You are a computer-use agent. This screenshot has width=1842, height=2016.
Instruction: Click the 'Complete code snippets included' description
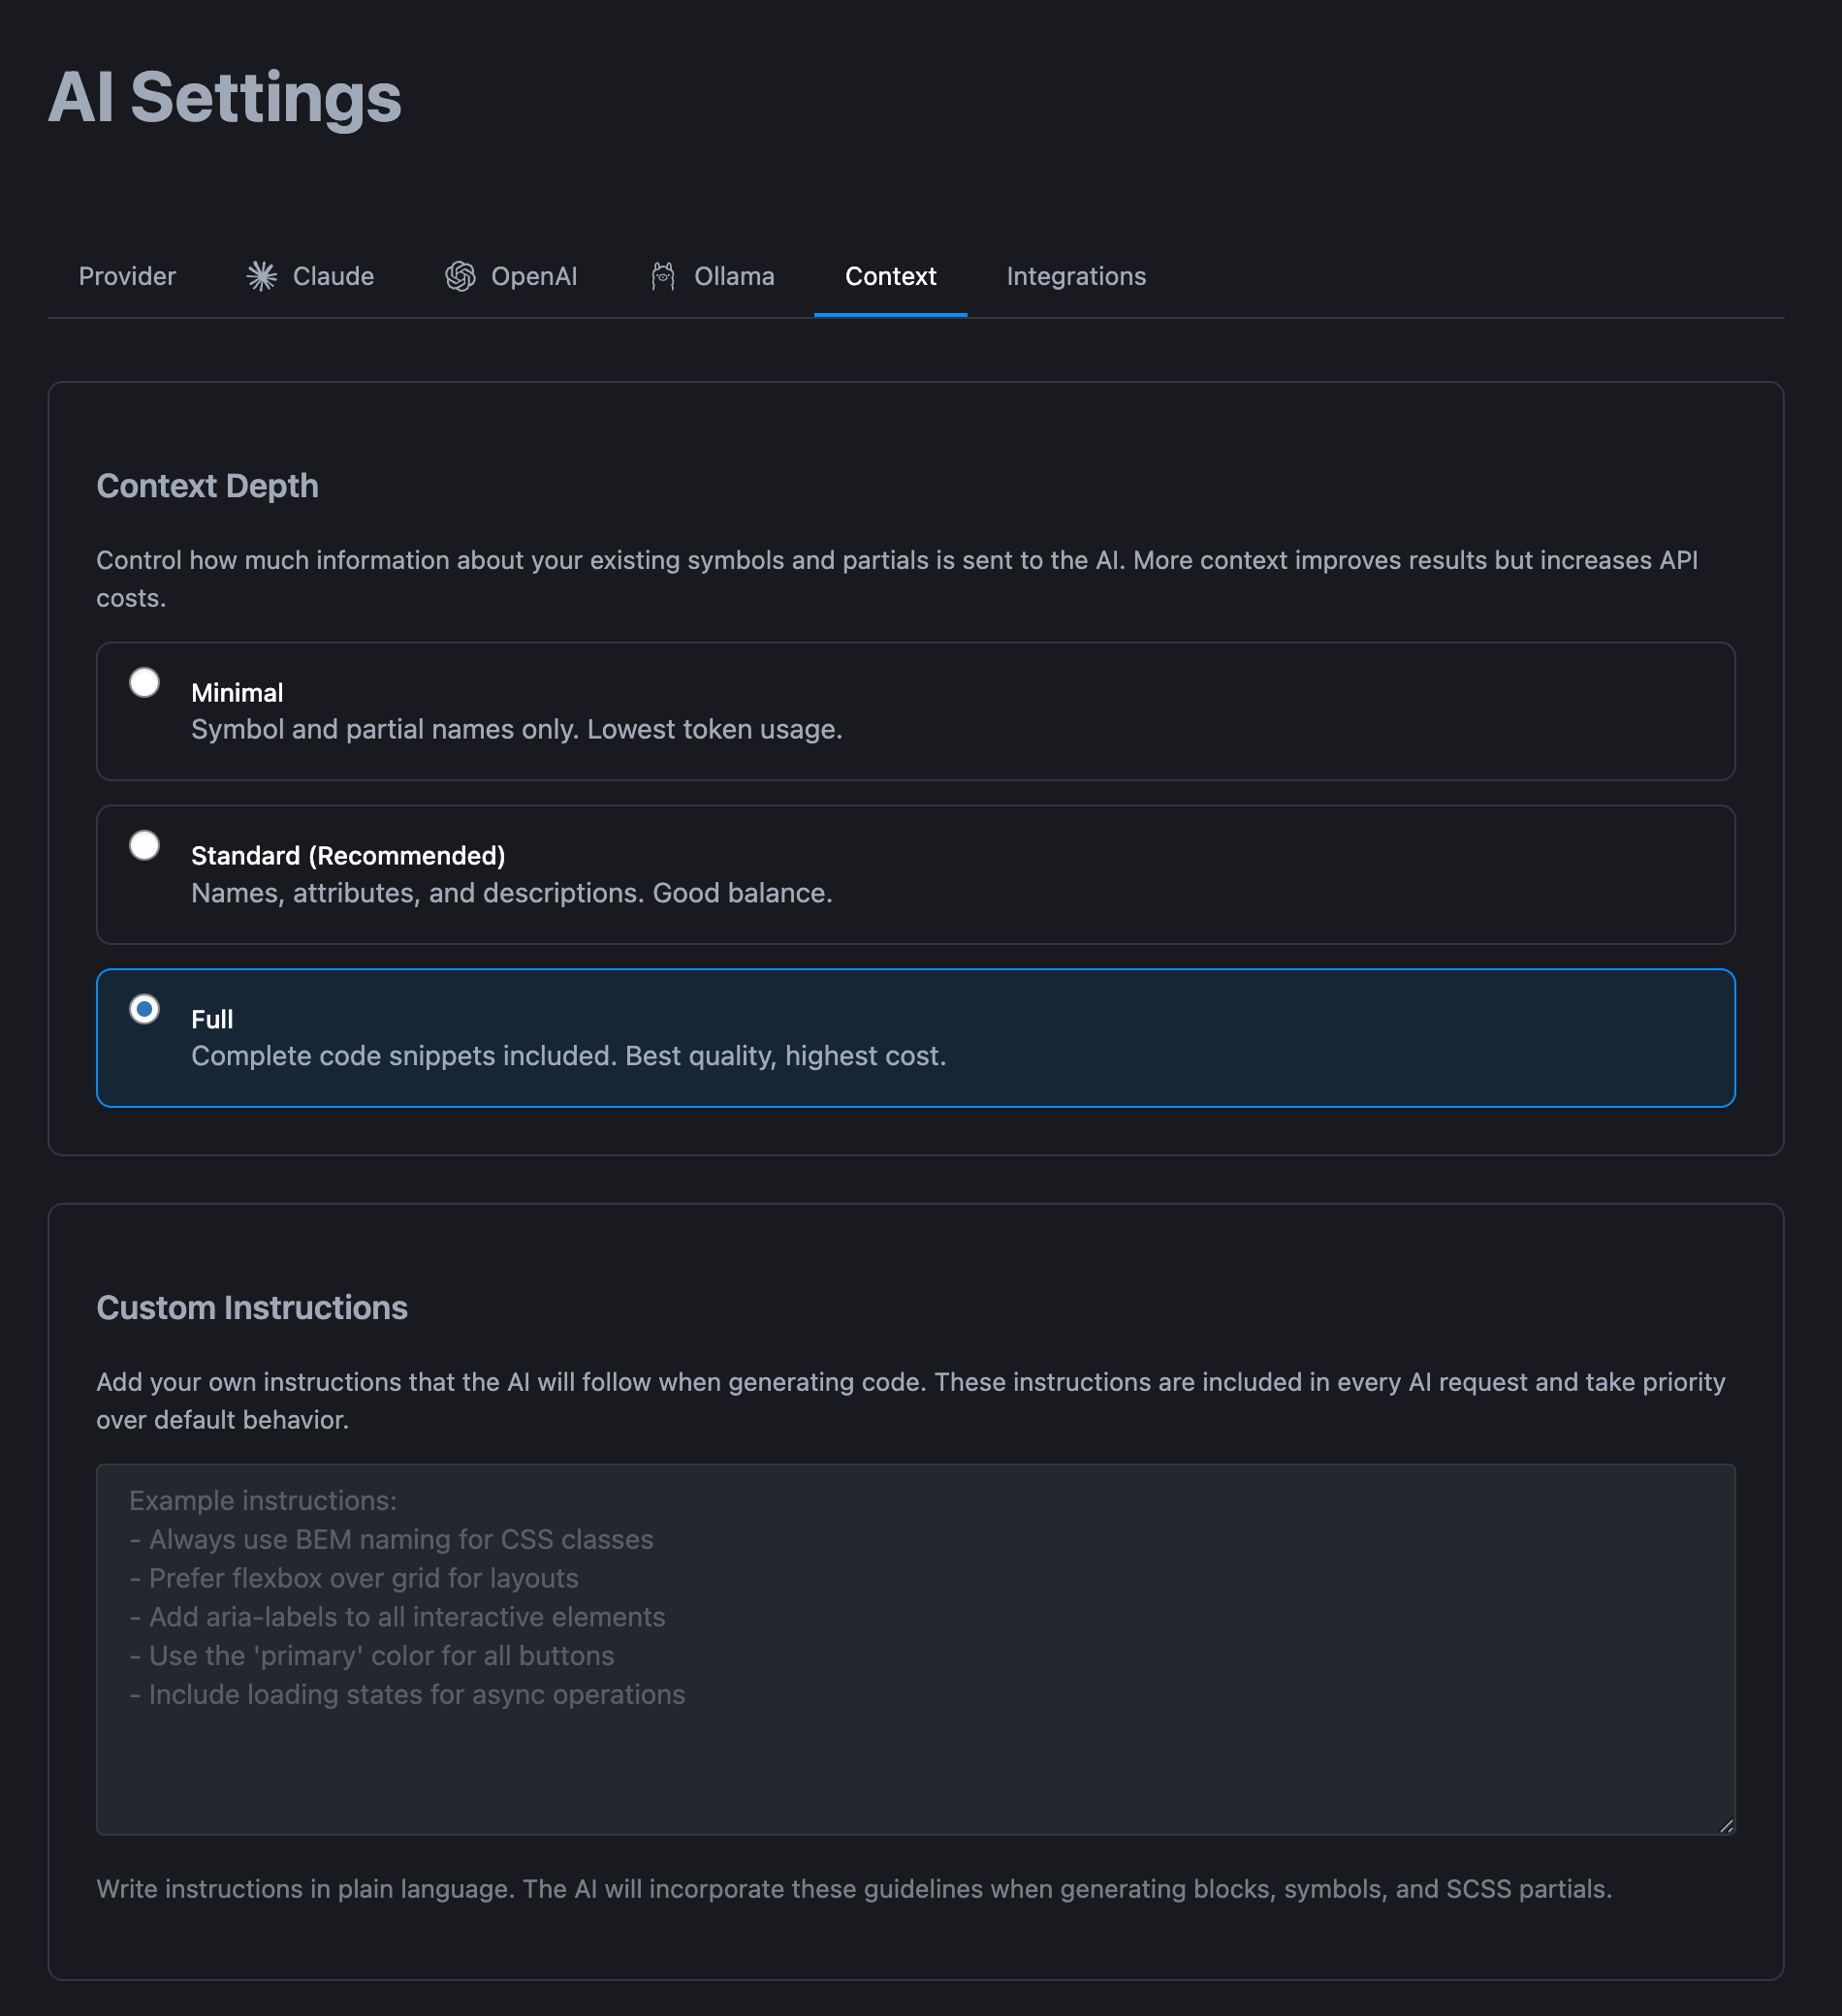pos(568,1056)
